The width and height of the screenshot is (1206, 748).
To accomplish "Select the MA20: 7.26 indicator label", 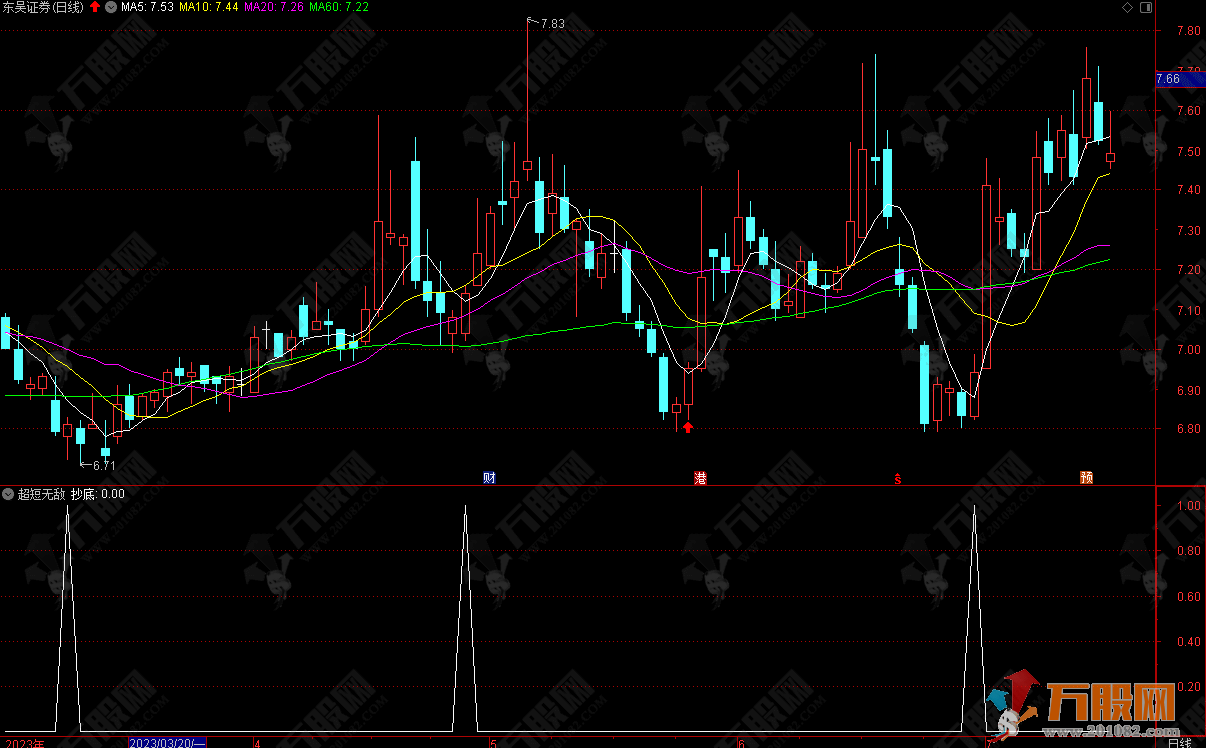I will tap(274, 7).
